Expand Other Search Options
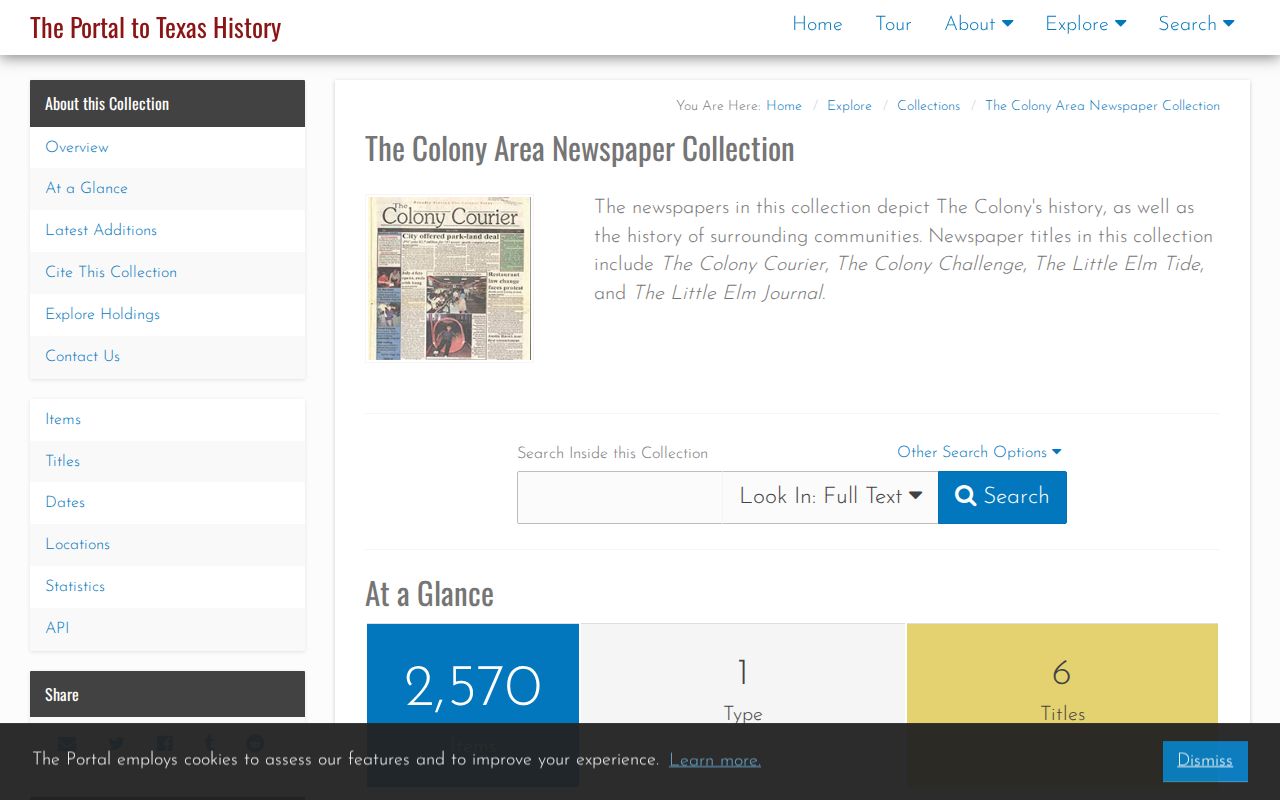This screenshot has height=800, width=1280. pos(979,452)
